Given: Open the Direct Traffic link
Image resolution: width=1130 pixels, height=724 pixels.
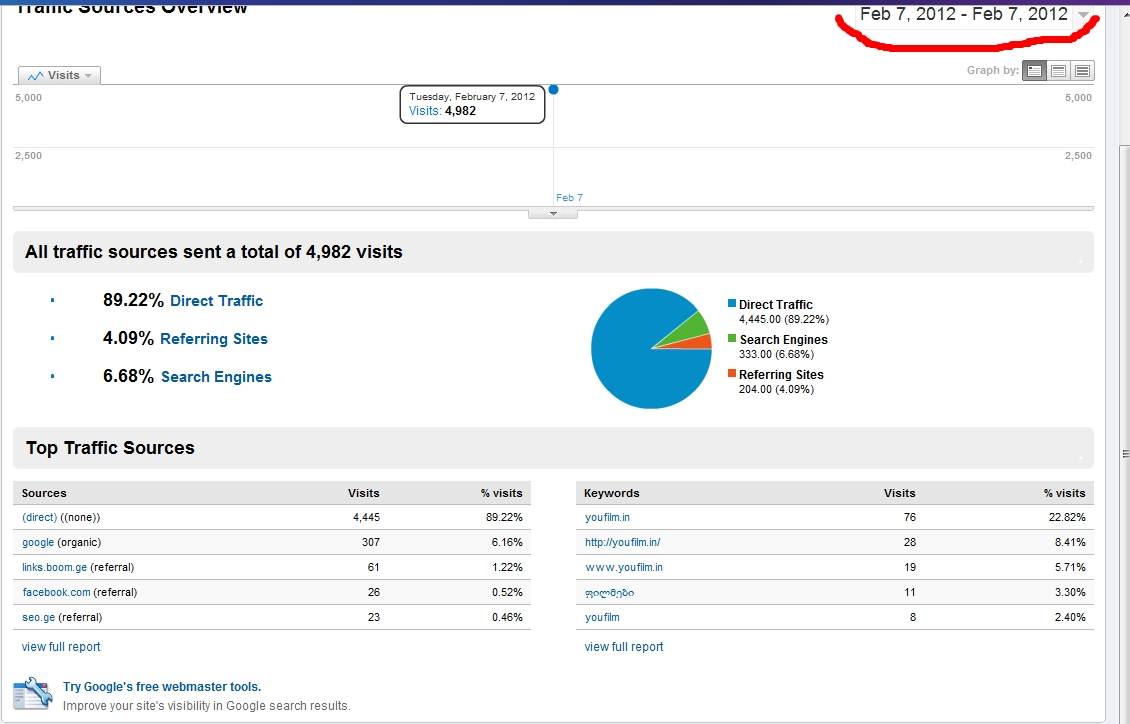Looking at the screenshot, I should coord(216,301).
